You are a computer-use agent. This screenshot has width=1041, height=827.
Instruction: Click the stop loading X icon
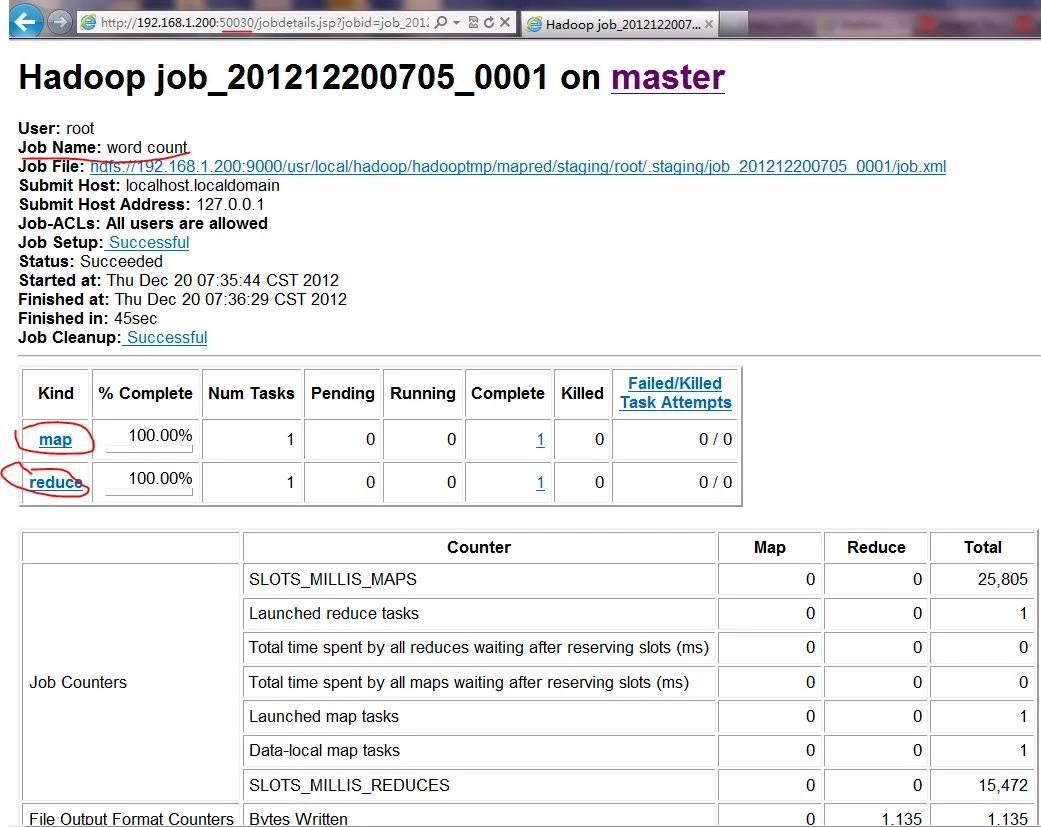pos(504,22)
